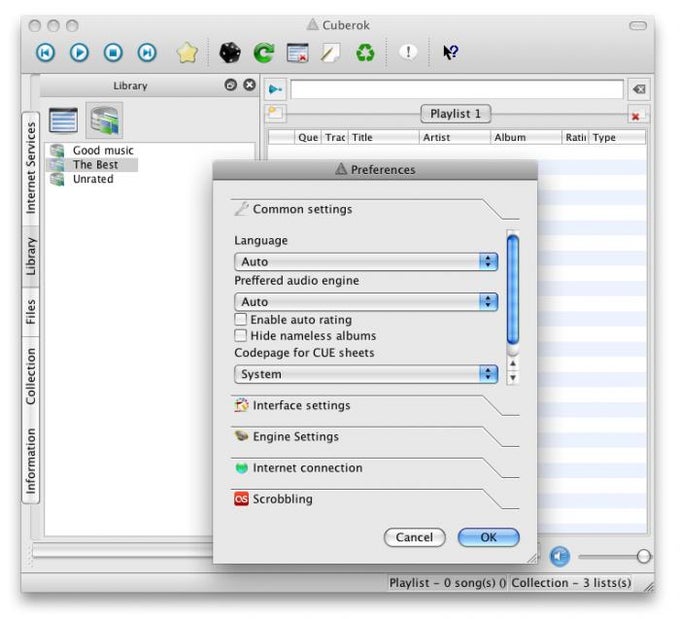
Task: Click the Trac column header
Action: pyautogui.click(x=335, y=138)
